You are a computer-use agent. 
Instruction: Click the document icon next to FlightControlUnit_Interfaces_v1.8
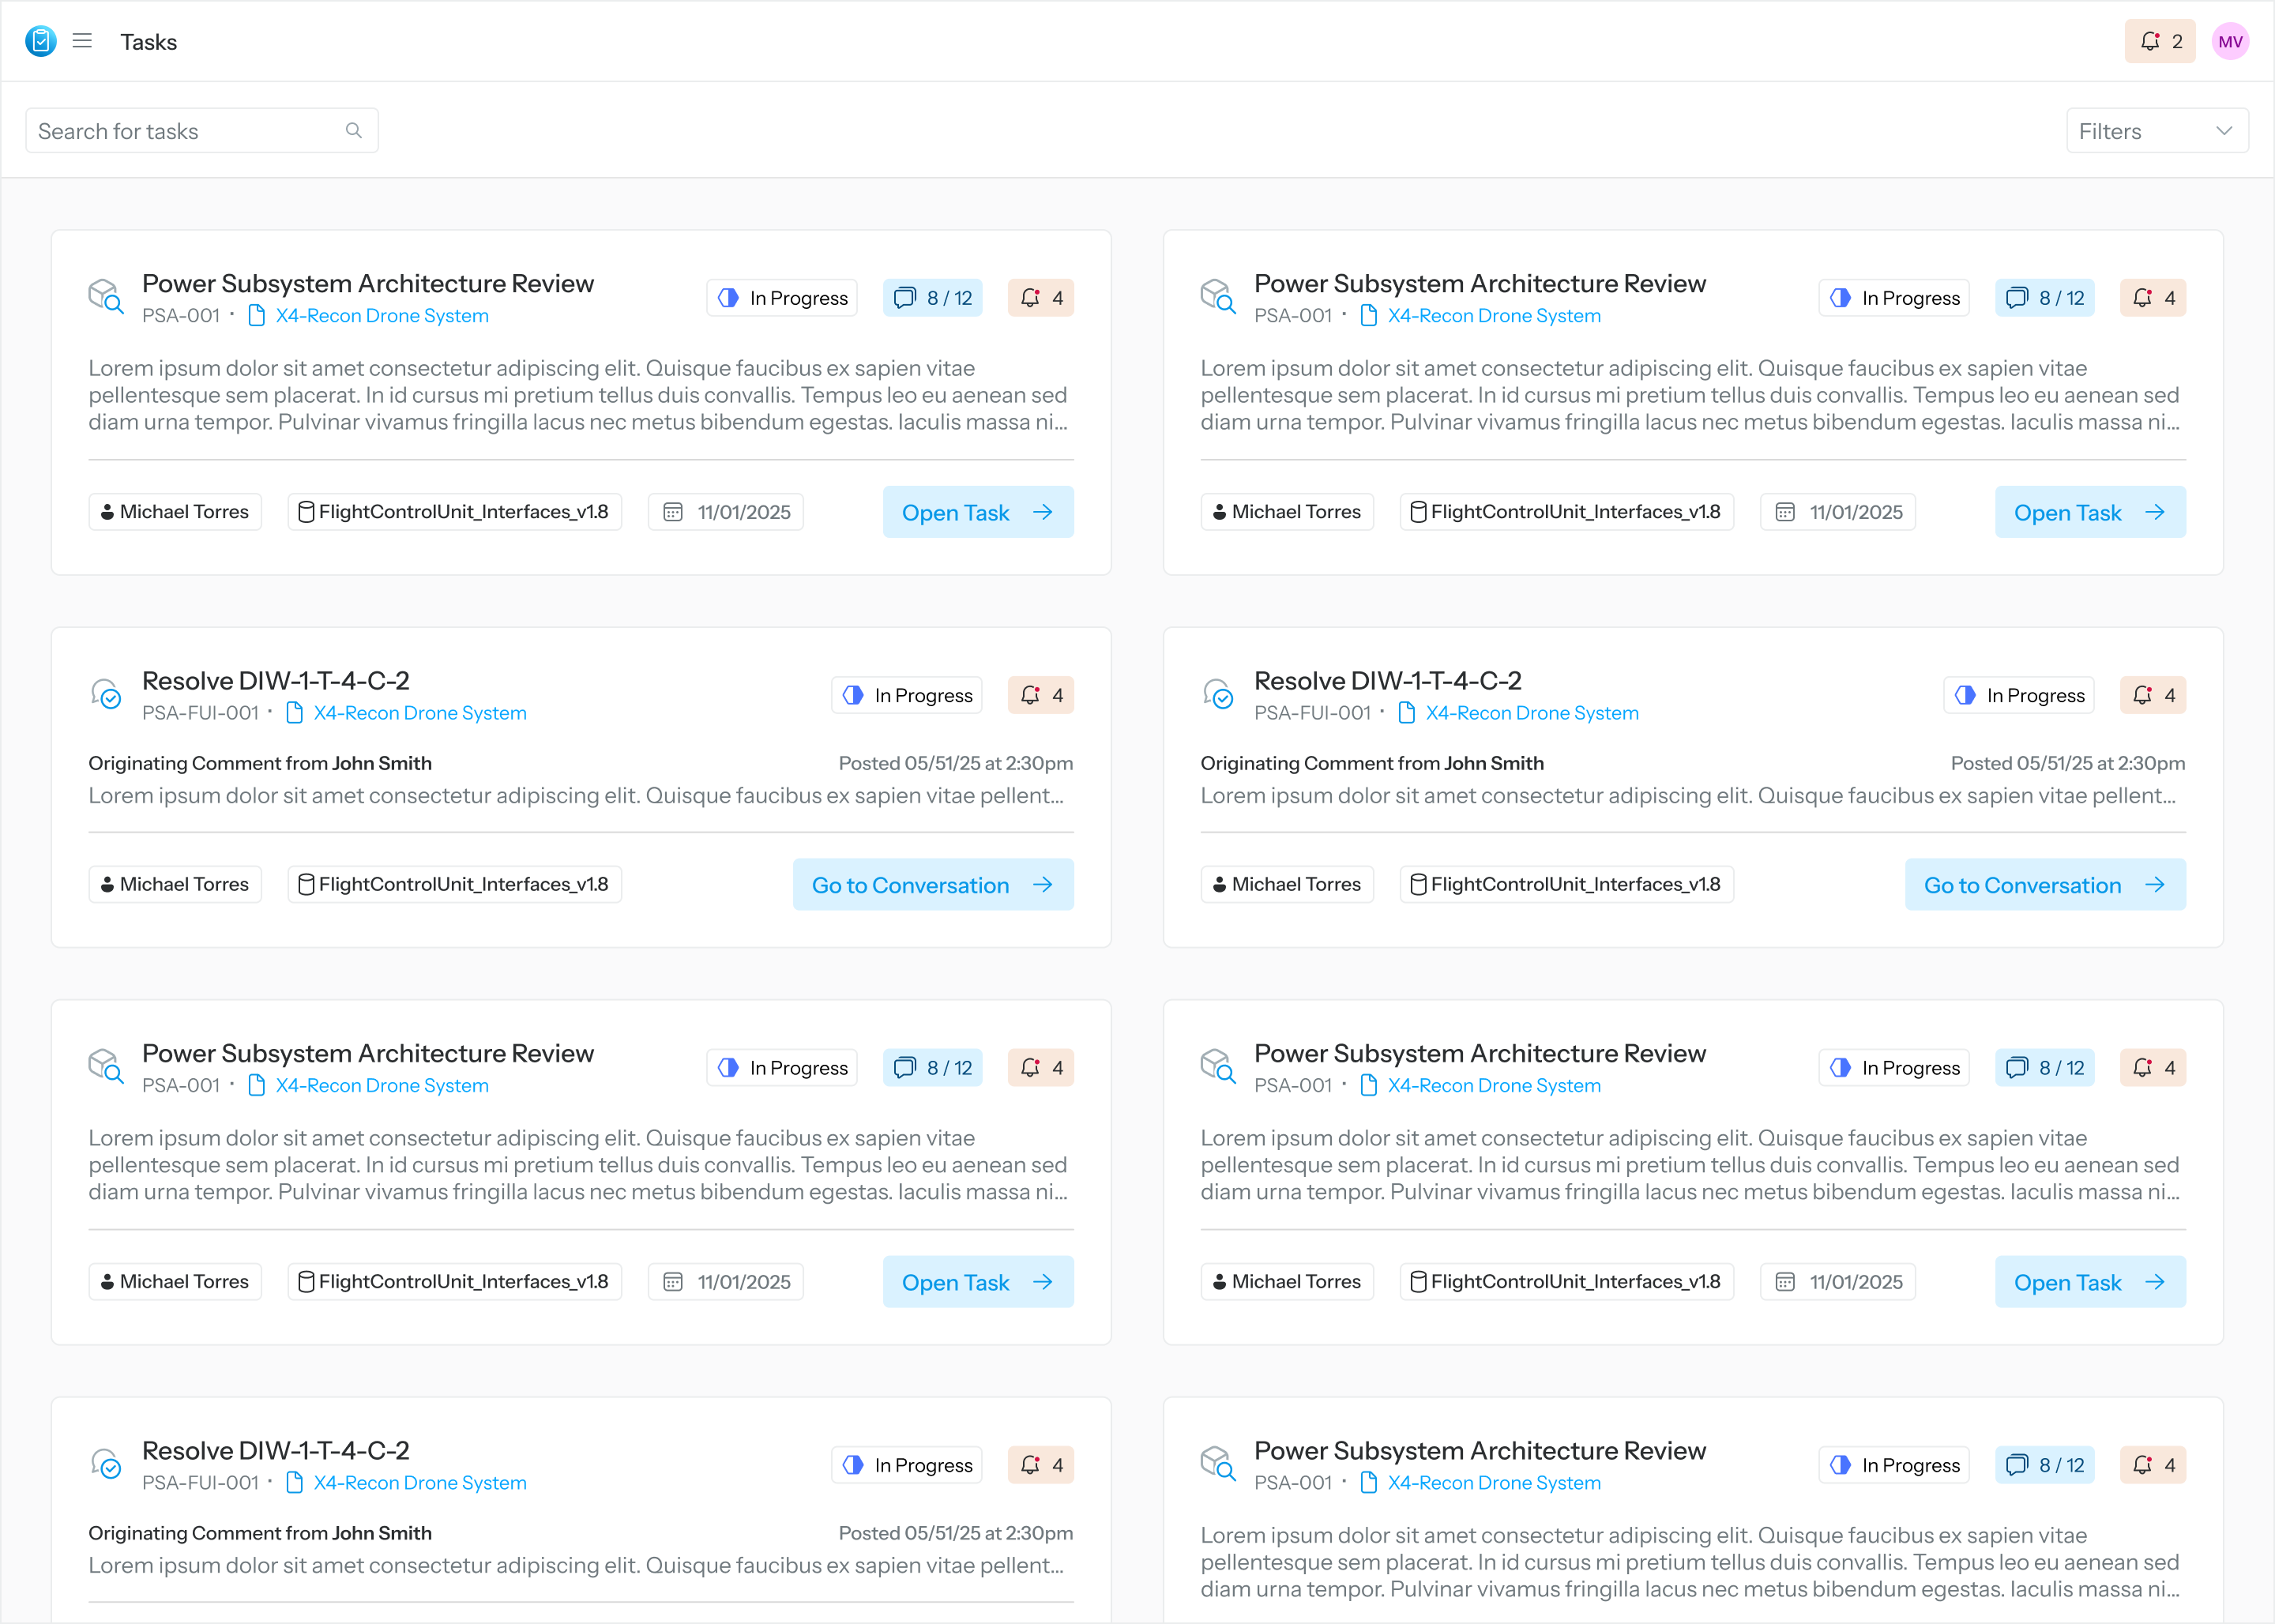click(306, 511)
